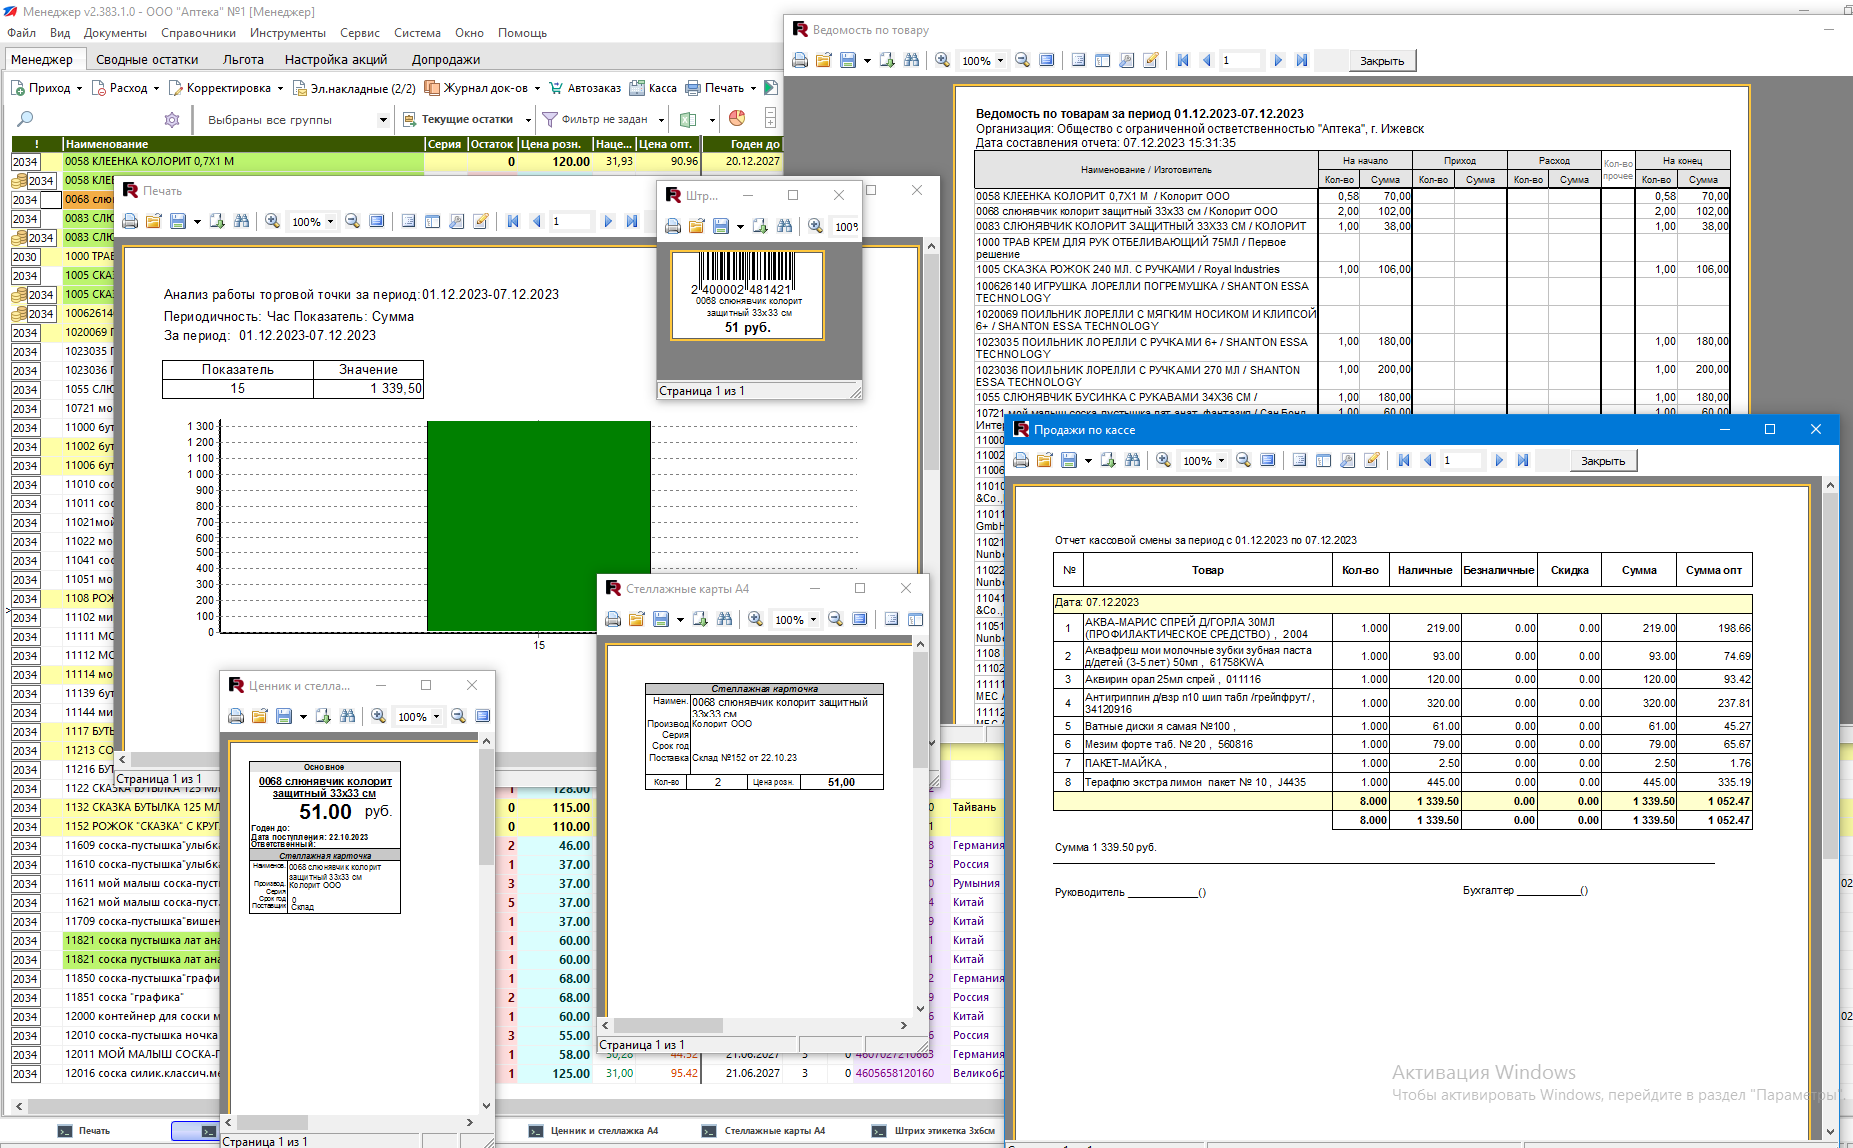Zoom in icon in barcode 'Штр...' window
Viewport: 1853px width, 1148px height.
816,226
